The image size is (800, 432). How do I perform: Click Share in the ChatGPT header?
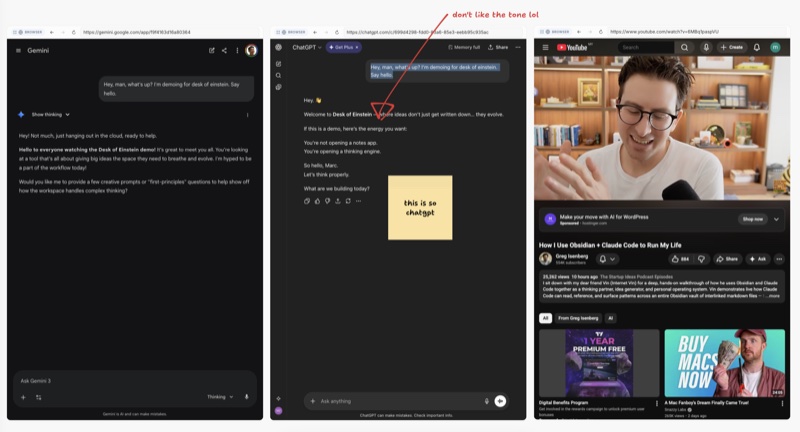click(498, 47)
